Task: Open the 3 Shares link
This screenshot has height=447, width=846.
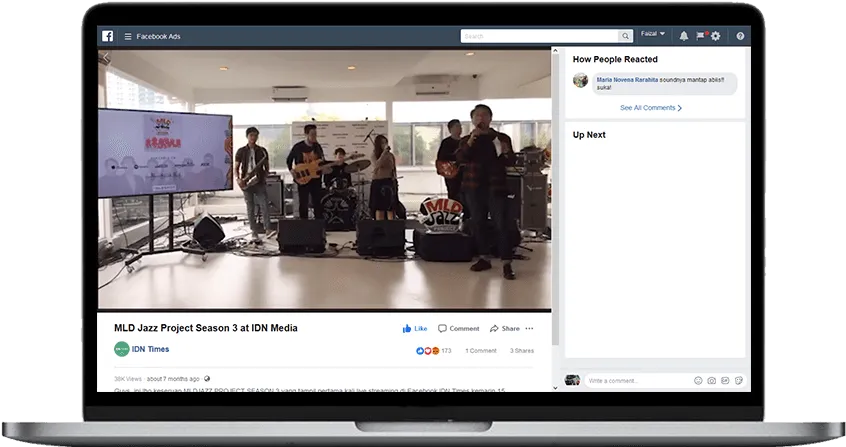Action: pyautogui.click(x=522, y=351)
